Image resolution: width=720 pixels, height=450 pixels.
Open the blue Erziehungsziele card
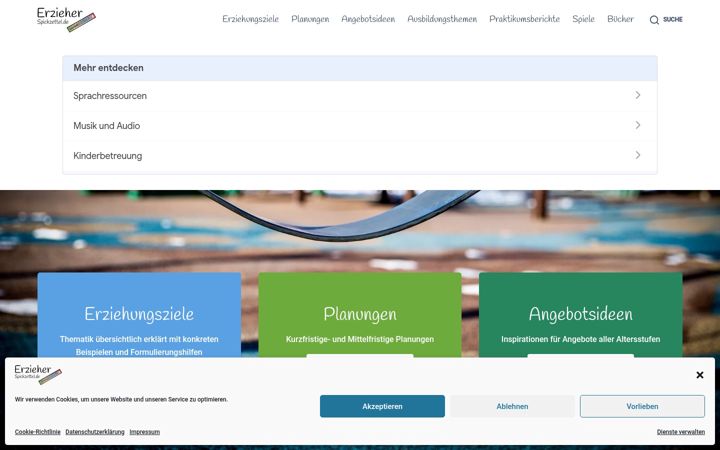(139, 315)
